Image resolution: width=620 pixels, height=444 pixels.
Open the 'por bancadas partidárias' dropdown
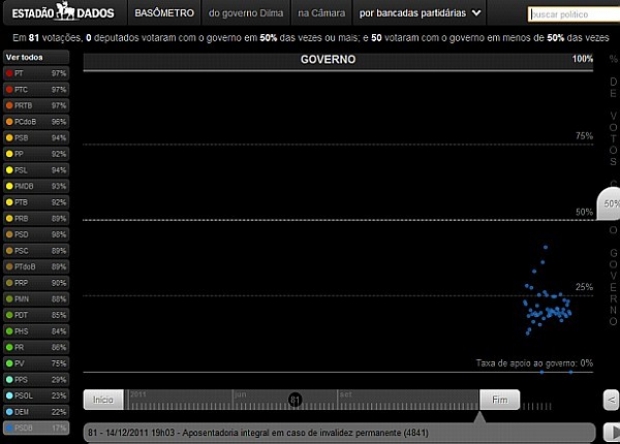click(420, 14)
